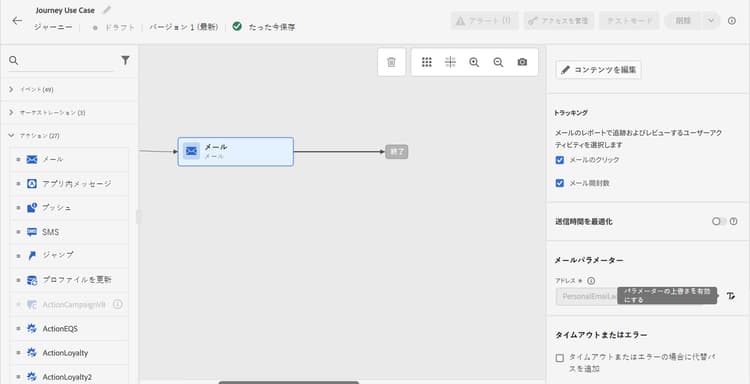Enable parameter override icon for address
Image resolution: width=750 pixels, height=384 pixels.
pos(730,296)
